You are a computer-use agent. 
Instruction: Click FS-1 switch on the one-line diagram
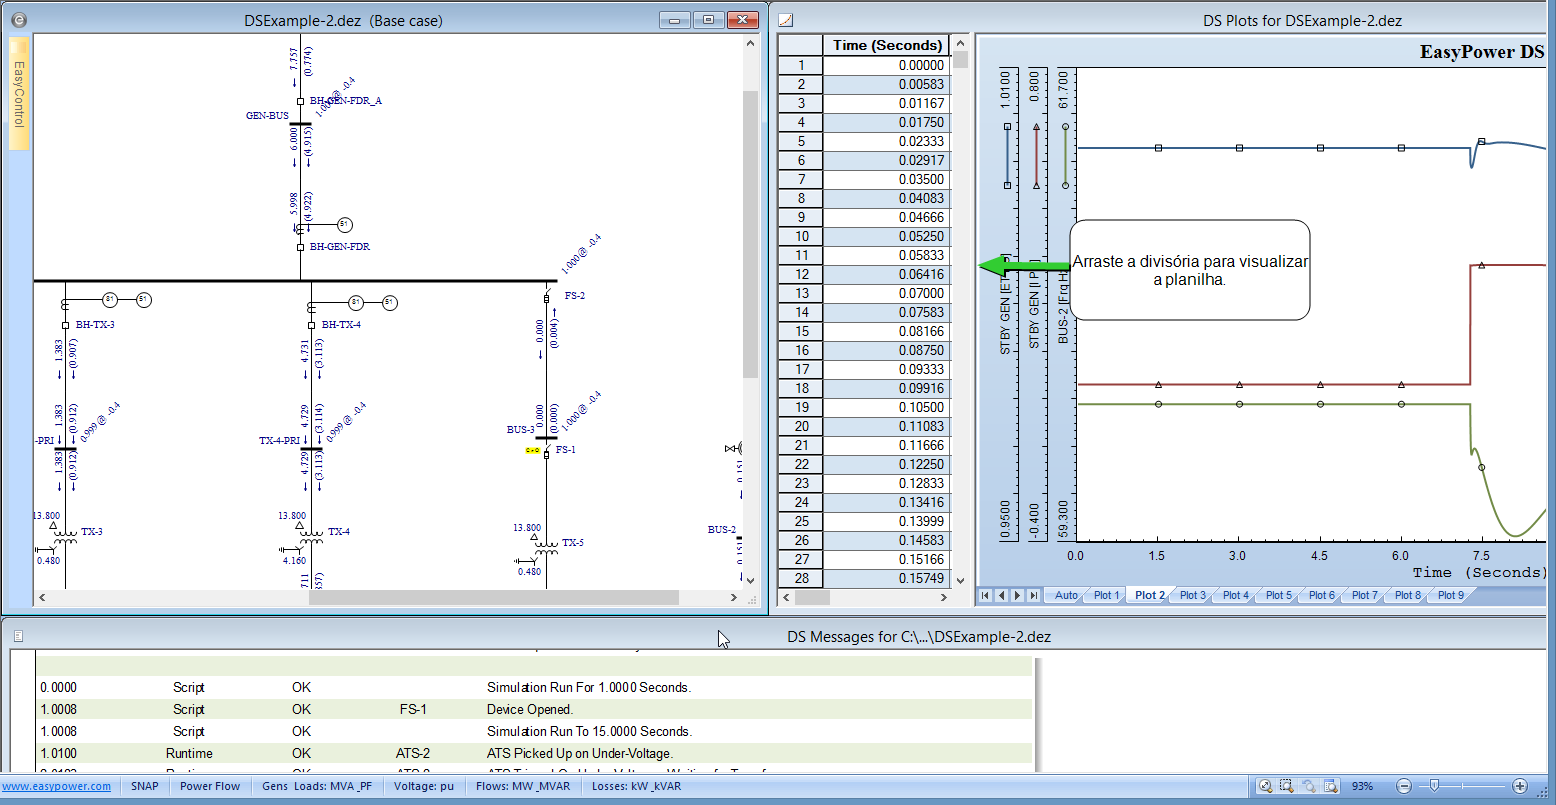tap(546, 453)
